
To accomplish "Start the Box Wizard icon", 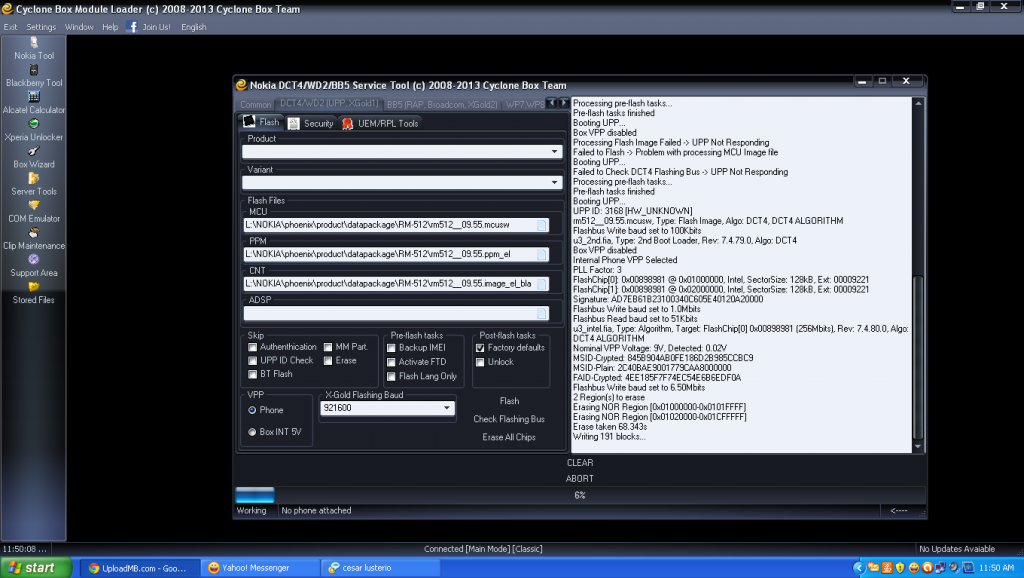I will tap(34, 151).
